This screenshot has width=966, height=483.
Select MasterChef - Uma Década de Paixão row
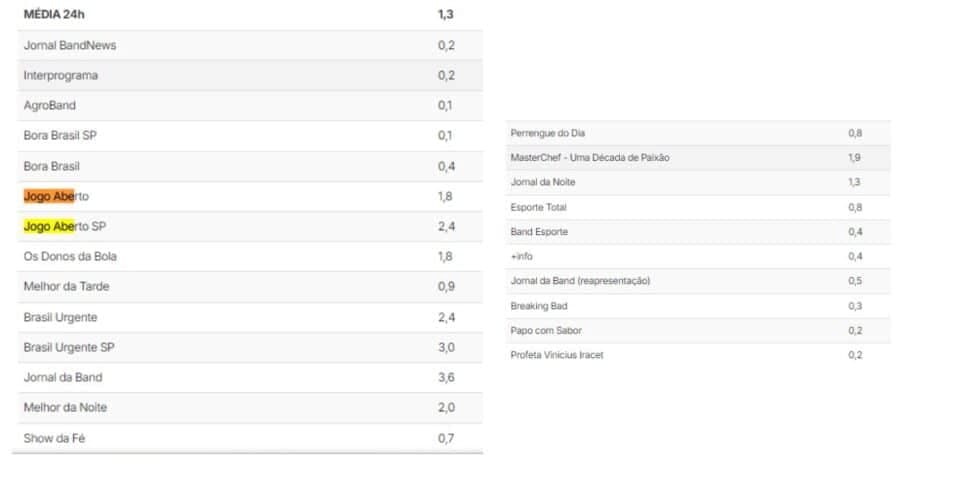pos(698,158)
